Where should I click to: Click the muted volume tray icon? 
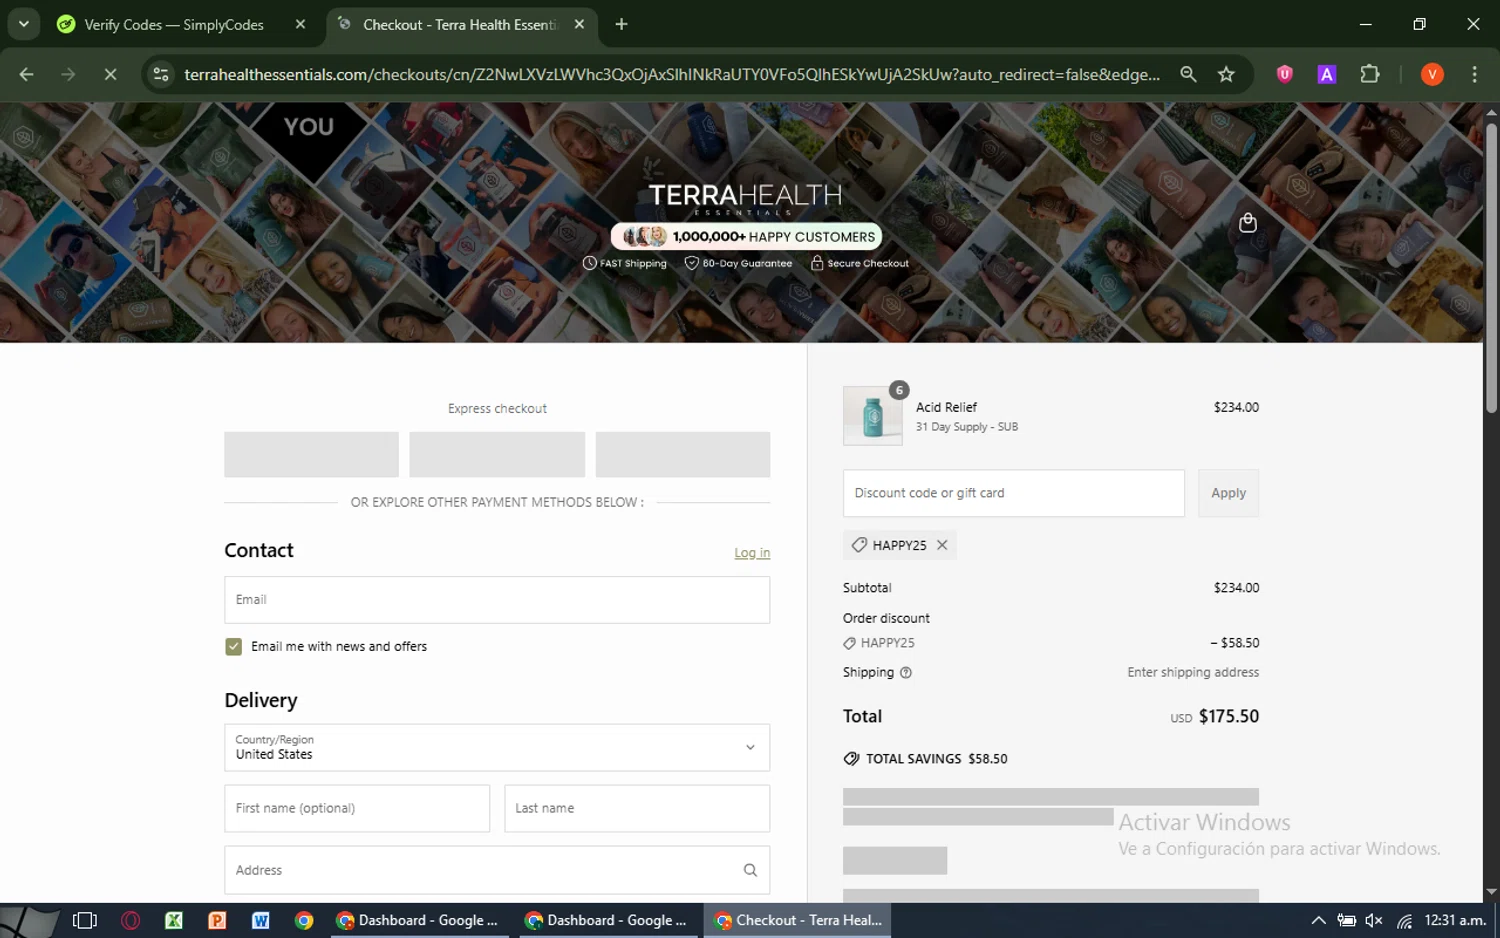pos(1374,920)
